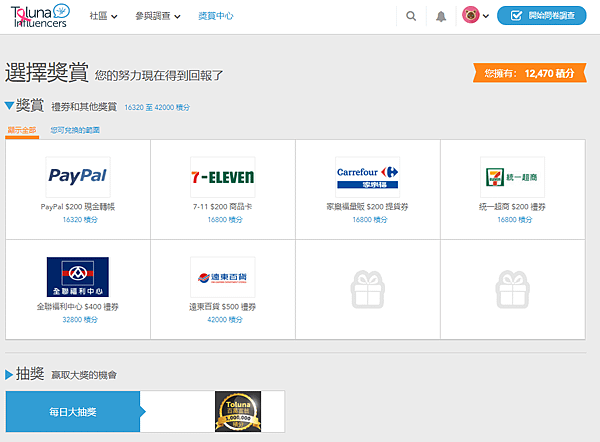Go to 獎賞中心 in the top navigation
The image size is (600, 442).
[215, 16]
